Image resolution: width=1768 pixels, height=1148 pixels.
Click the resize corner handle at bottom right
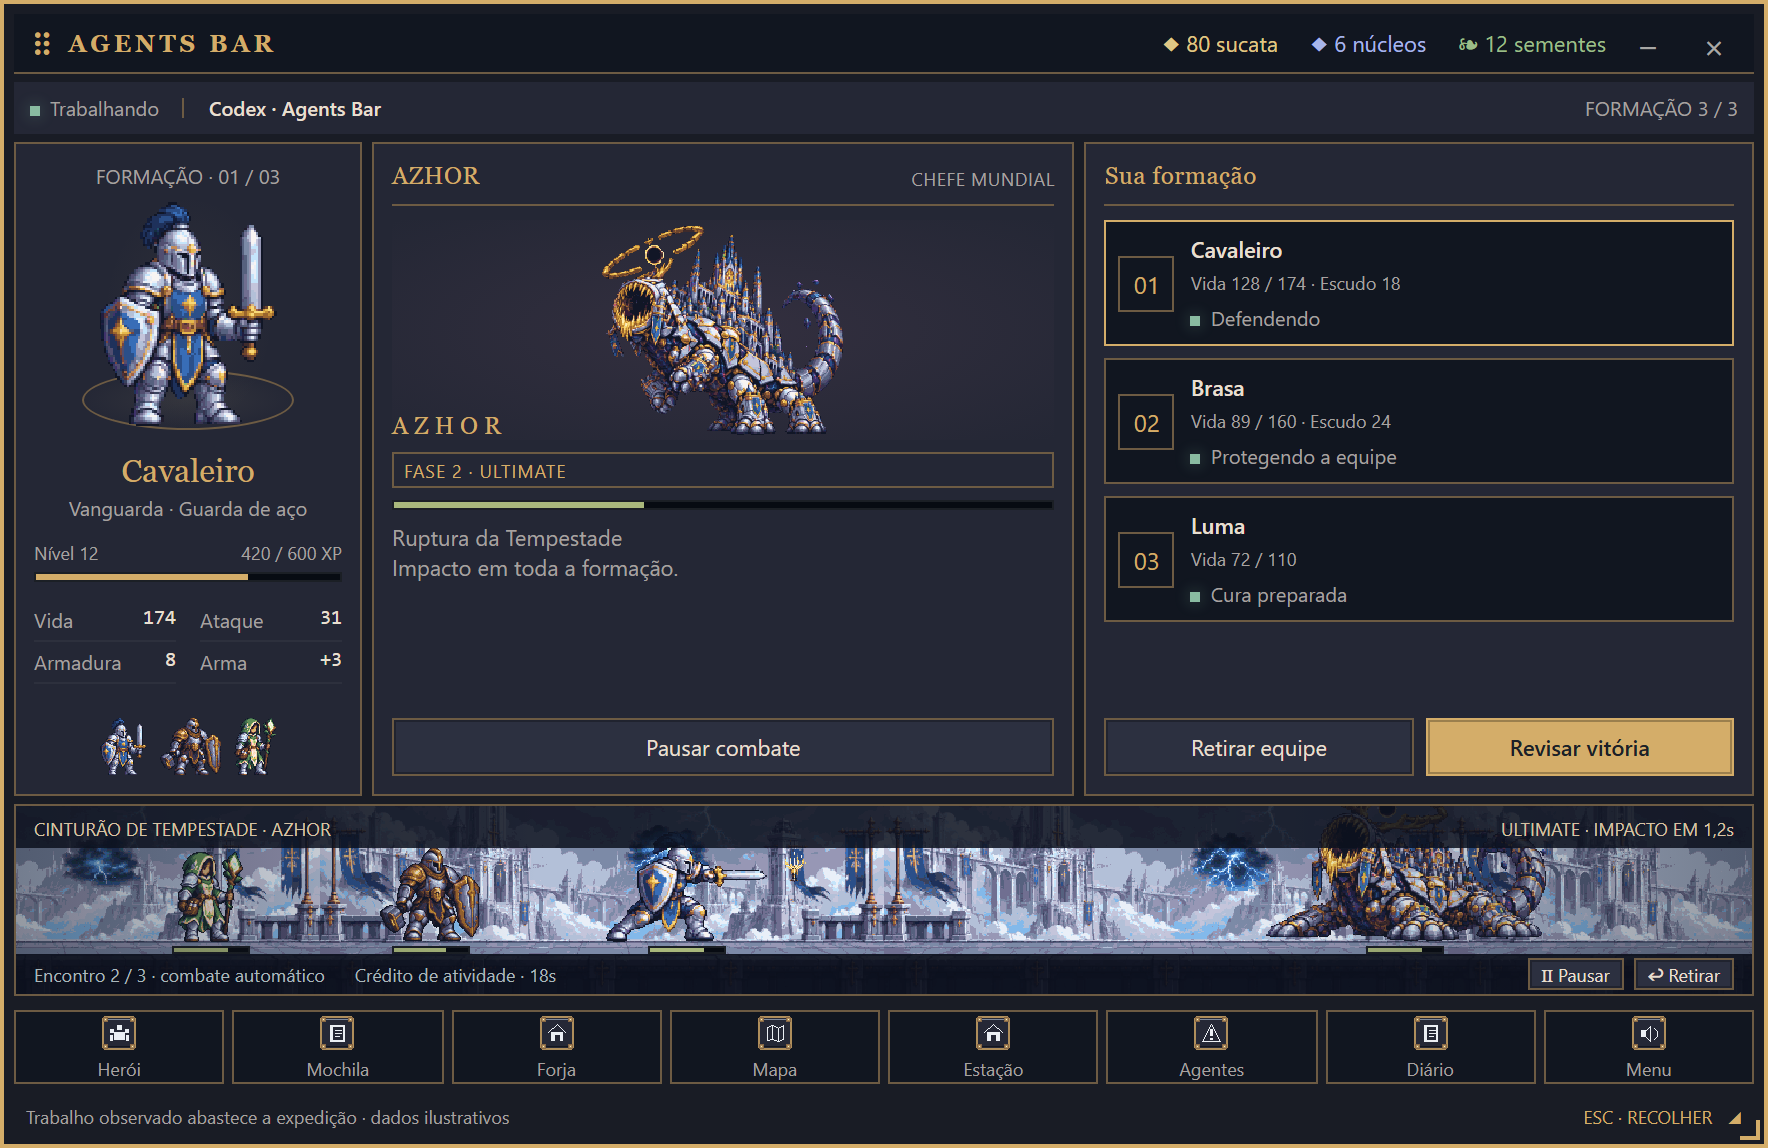coord(1750,1129)
